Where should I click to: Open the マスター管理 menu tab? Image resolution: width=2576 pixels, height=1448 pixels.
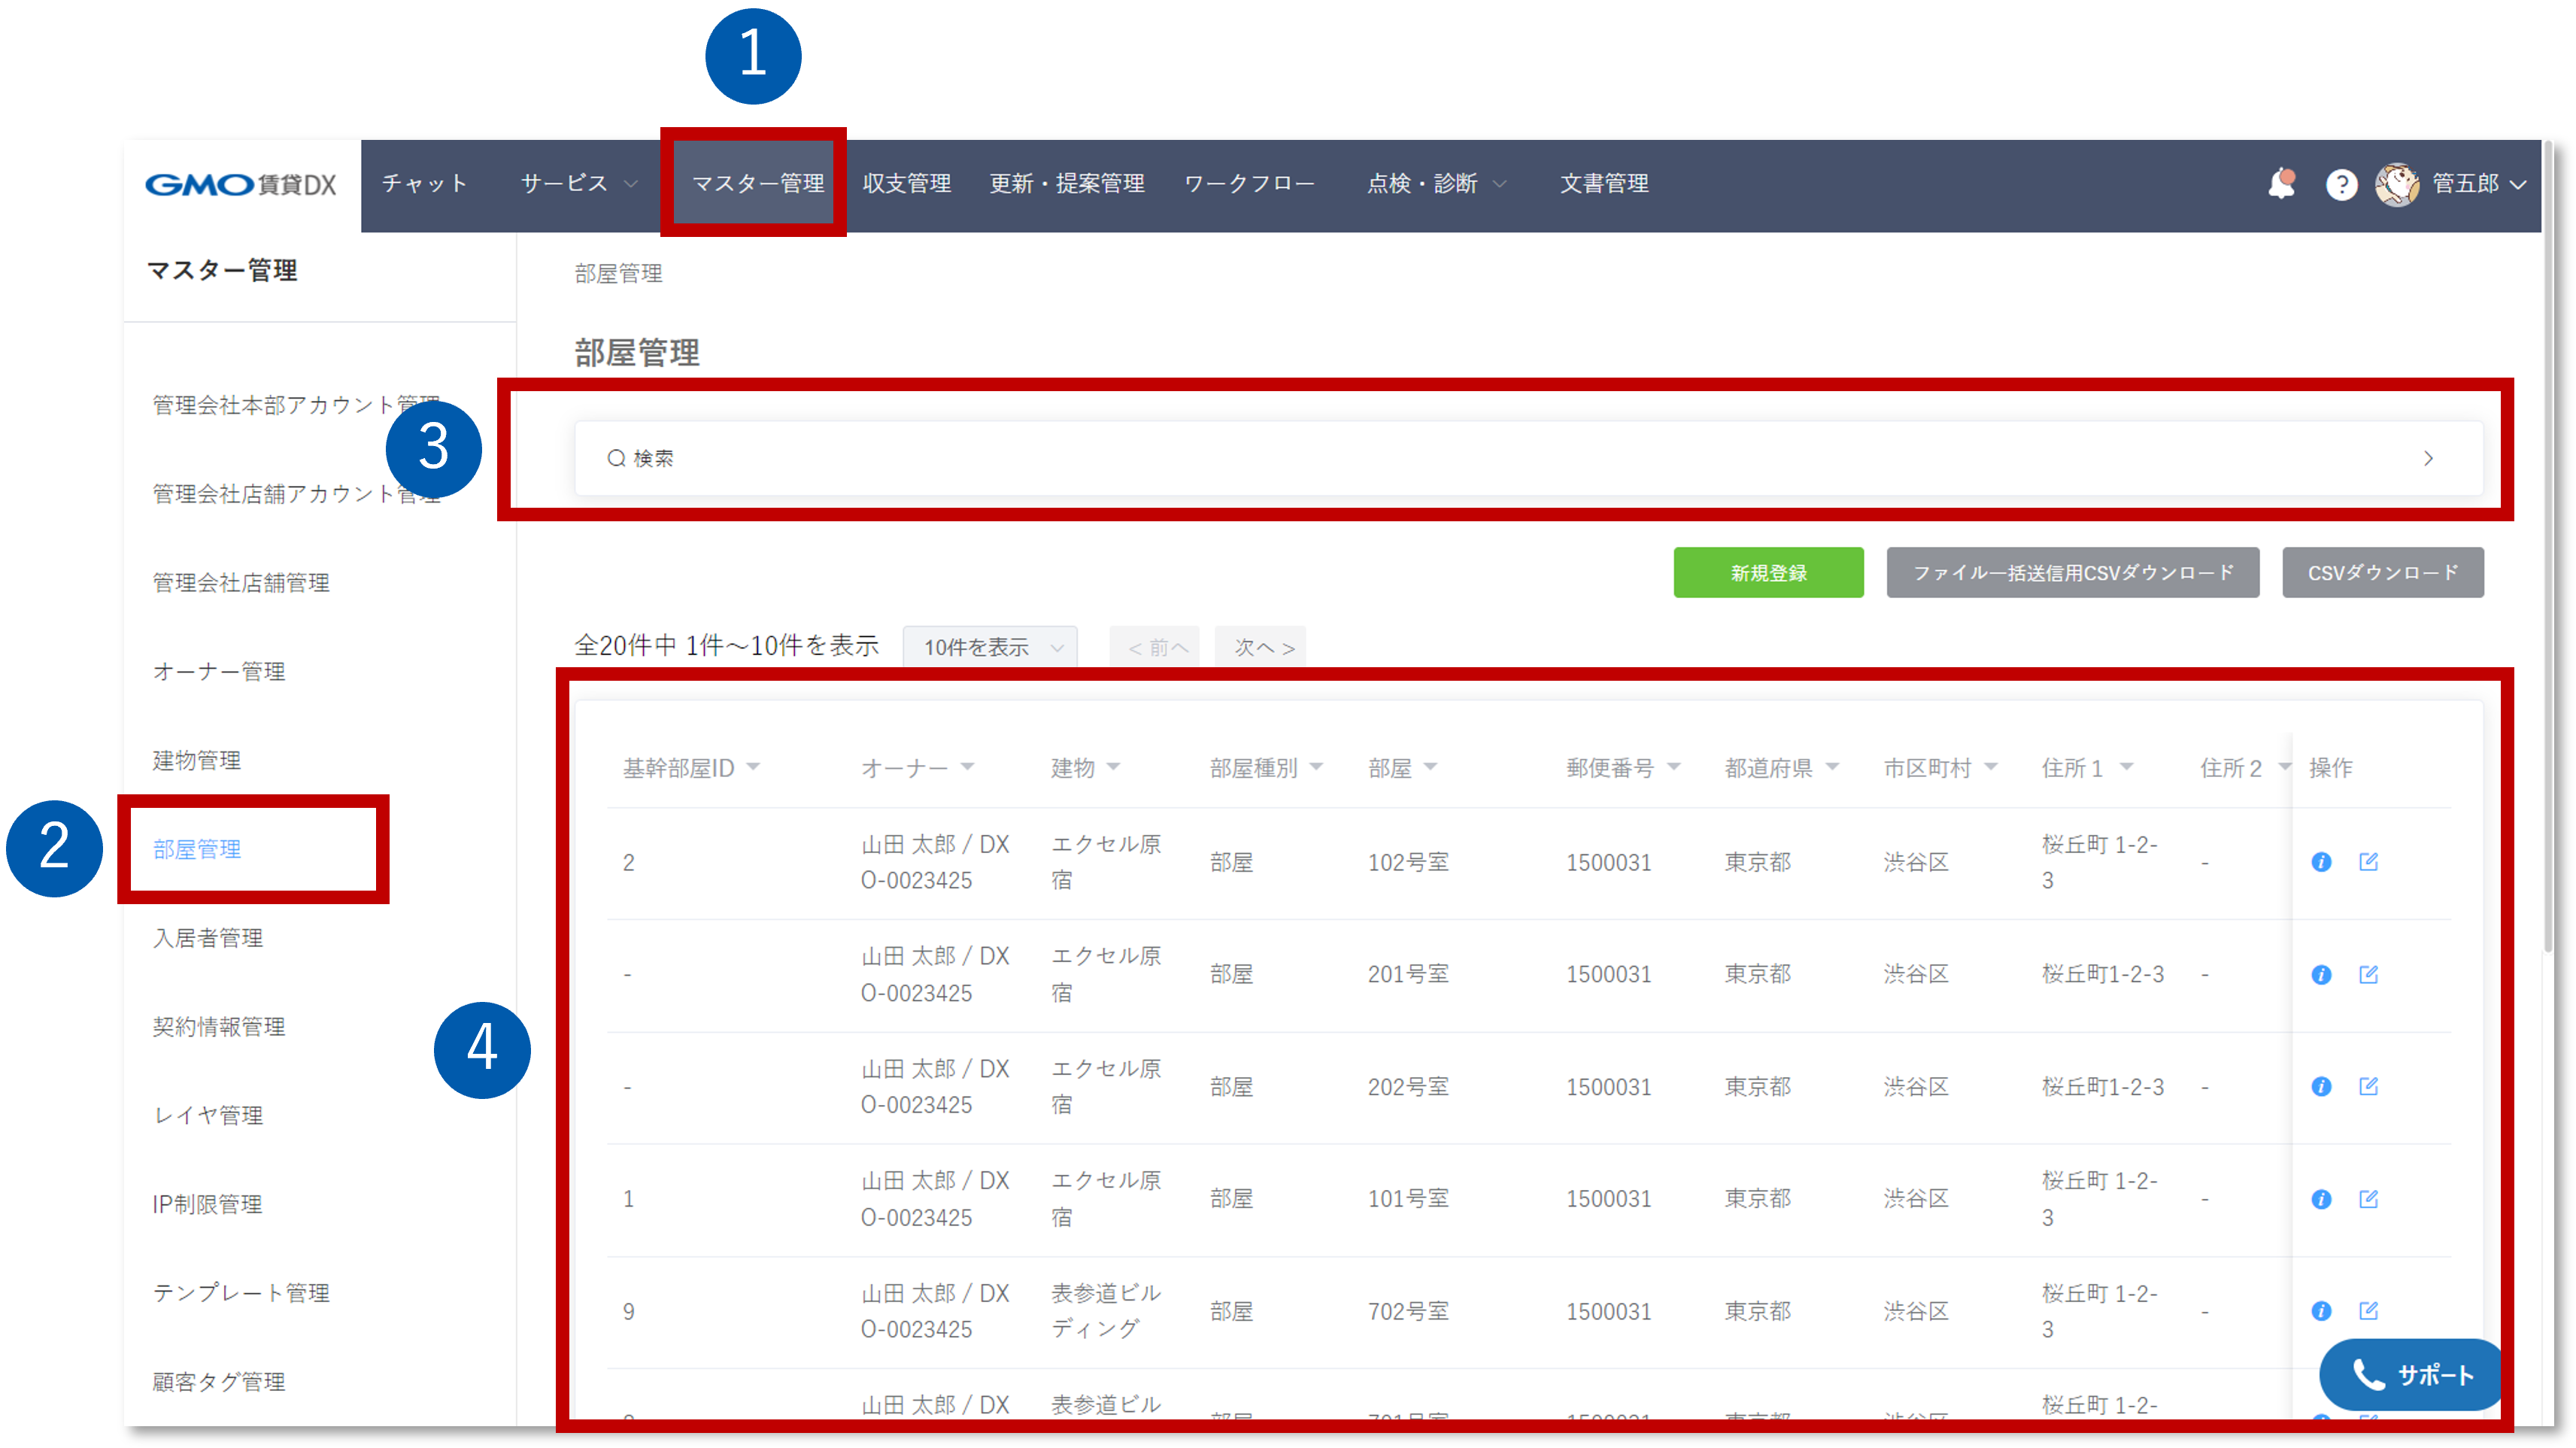[757, 184]
